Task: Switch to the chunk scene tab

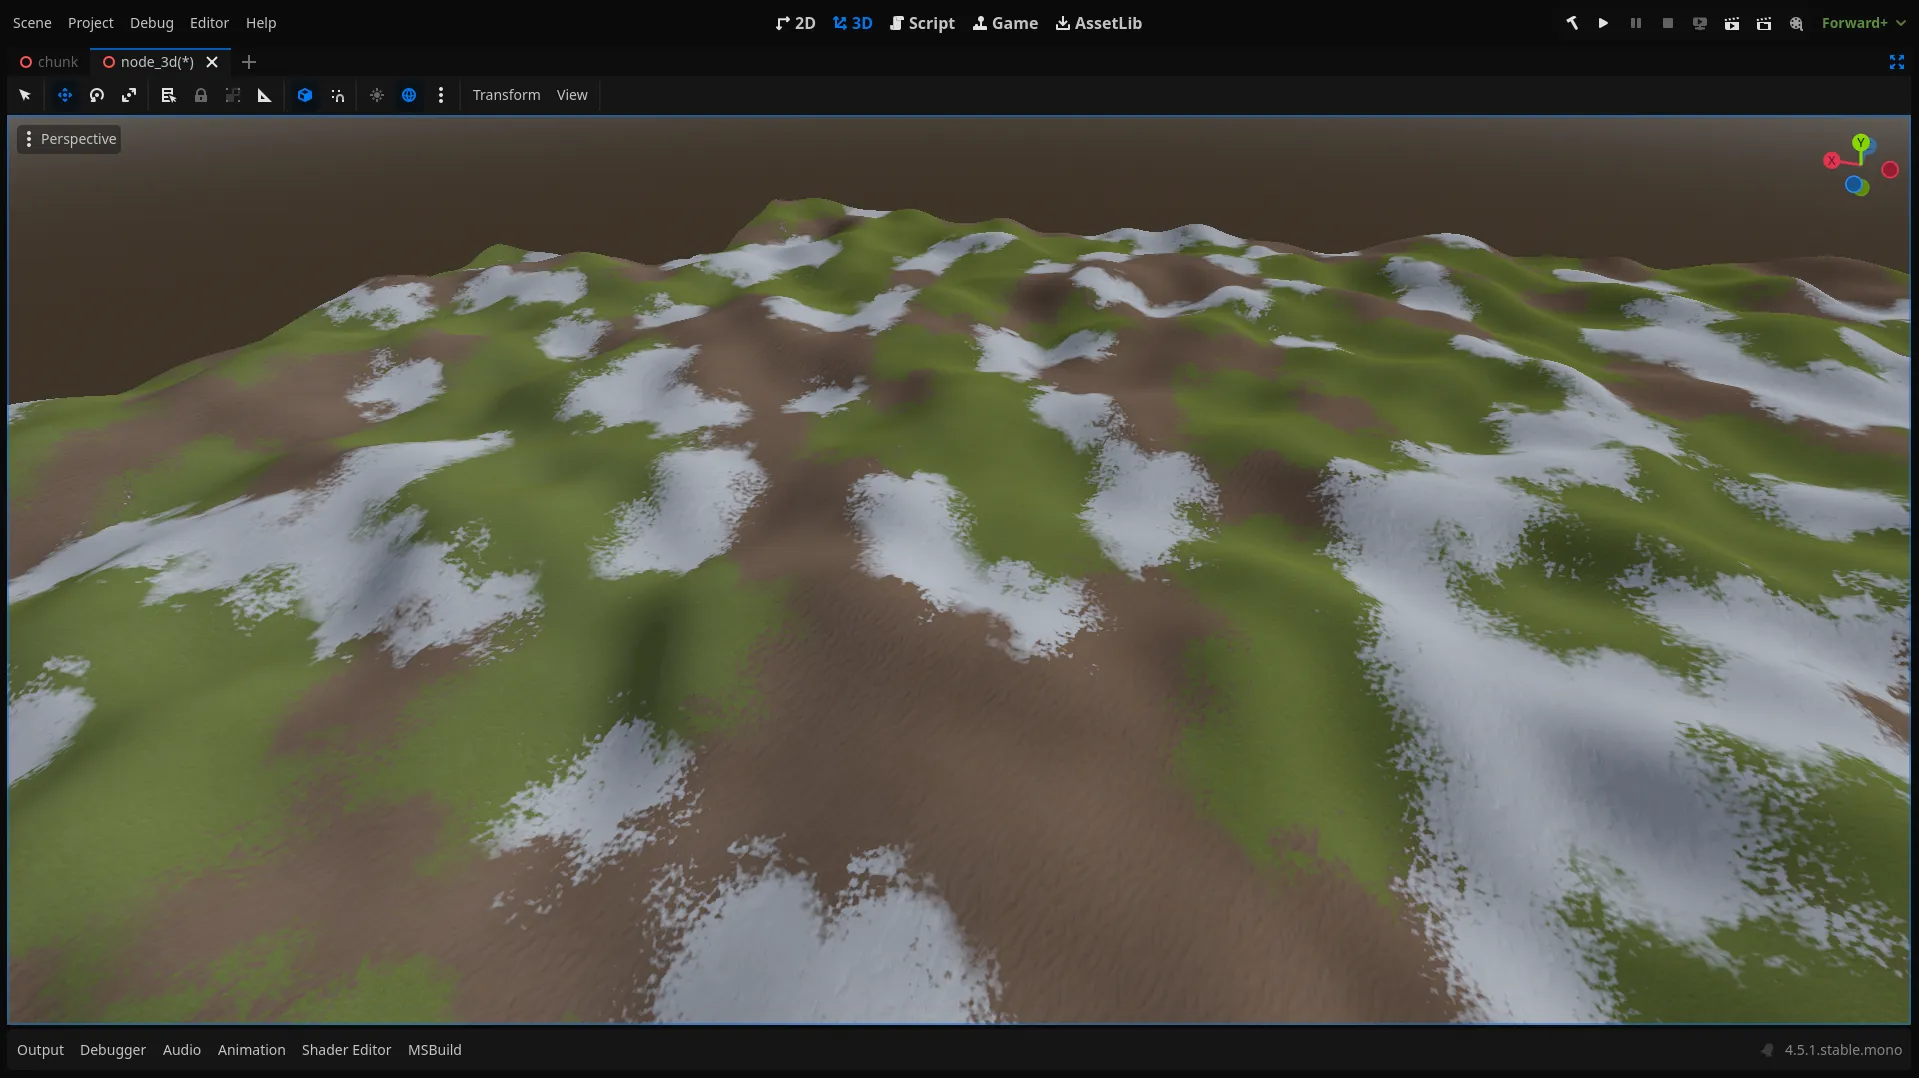Action: (x=49, y=62)
